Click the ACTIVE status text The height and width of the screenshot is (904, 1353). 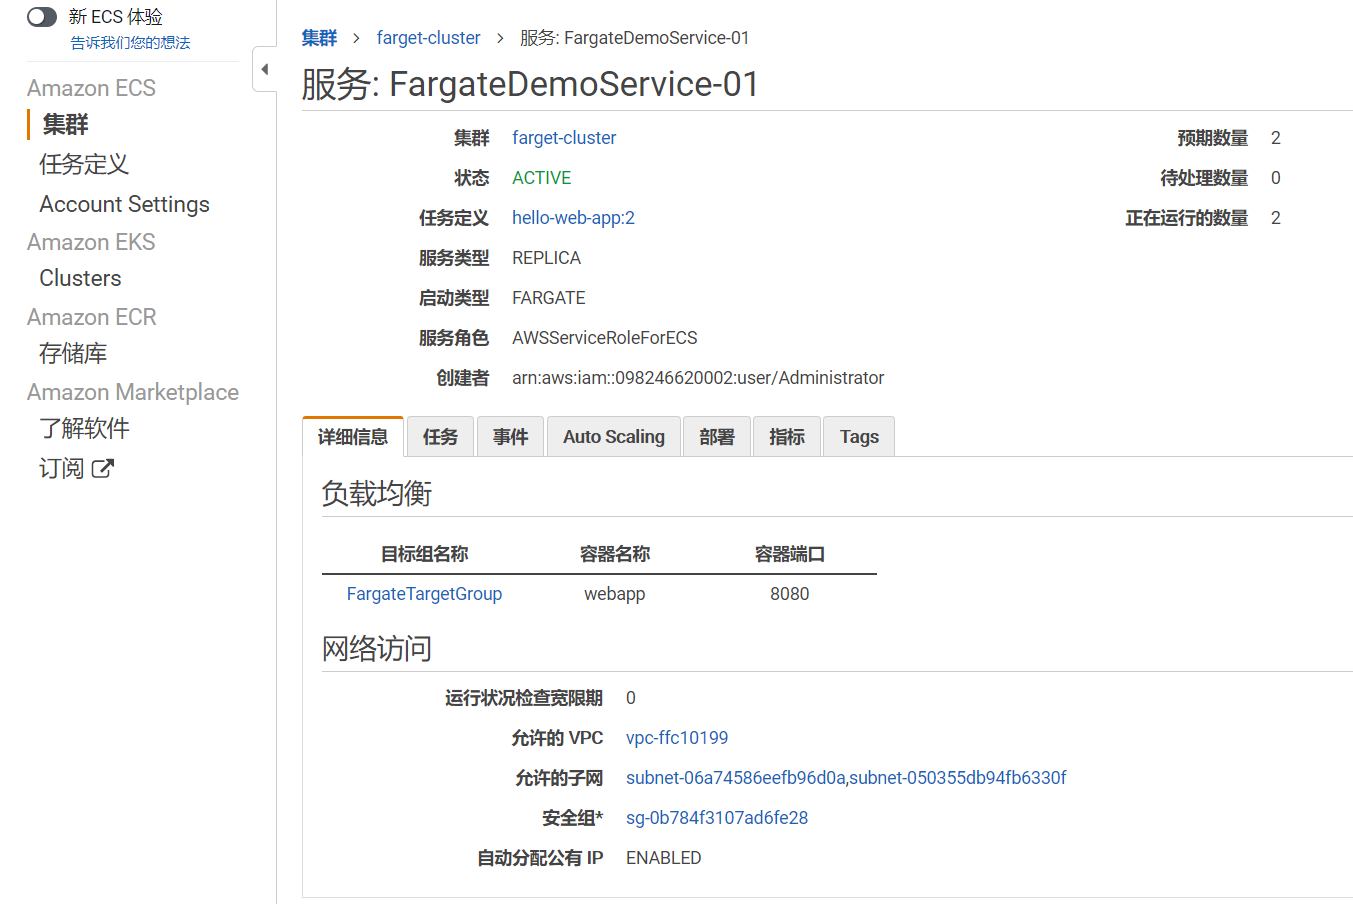(x=542, y=178)
